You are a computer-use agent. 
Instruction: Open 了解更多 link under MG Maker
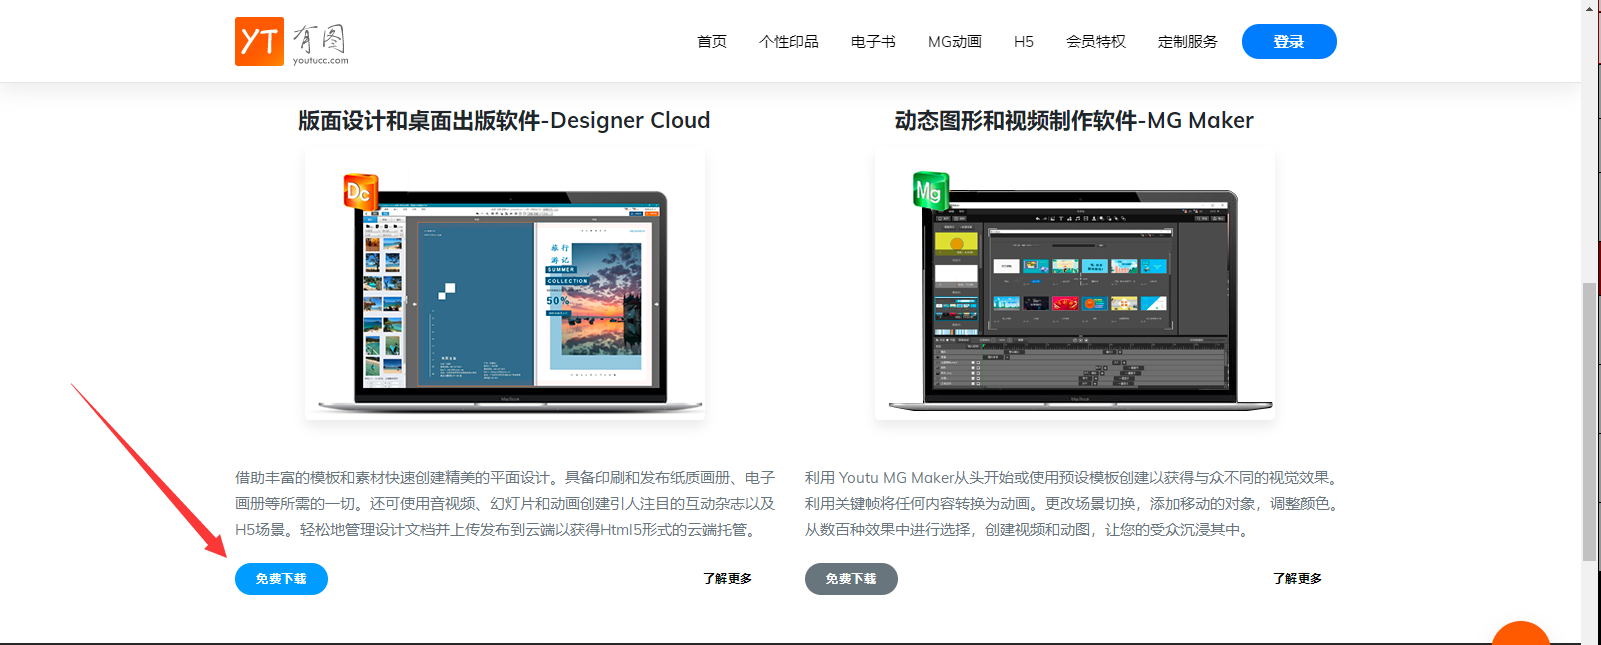point(1297,579)
